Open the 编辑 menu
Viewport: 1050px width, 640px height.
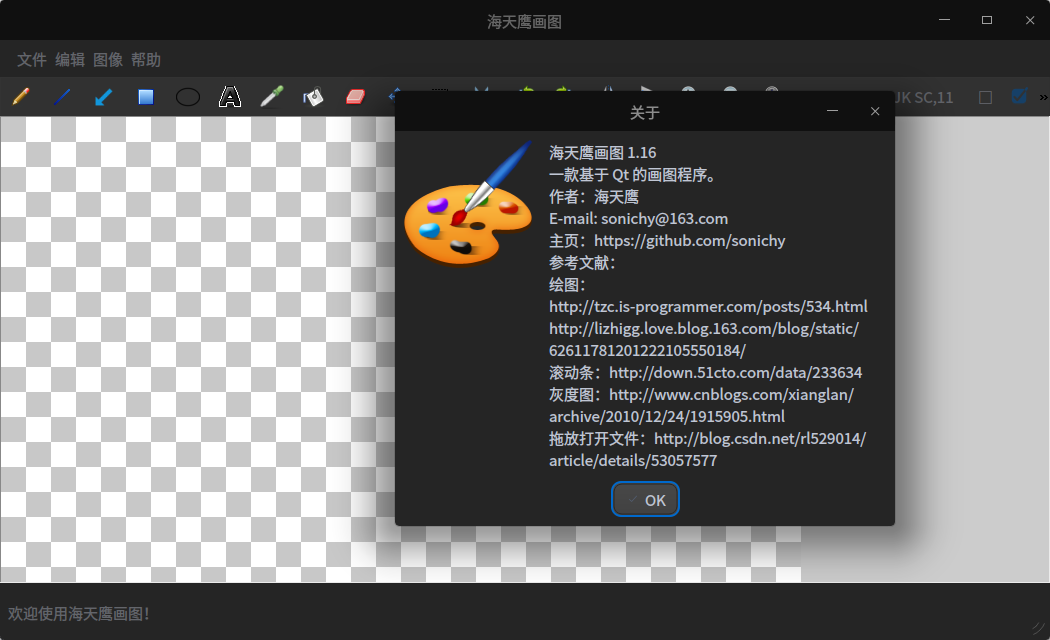pyautogui.click(x=70, y=60)
